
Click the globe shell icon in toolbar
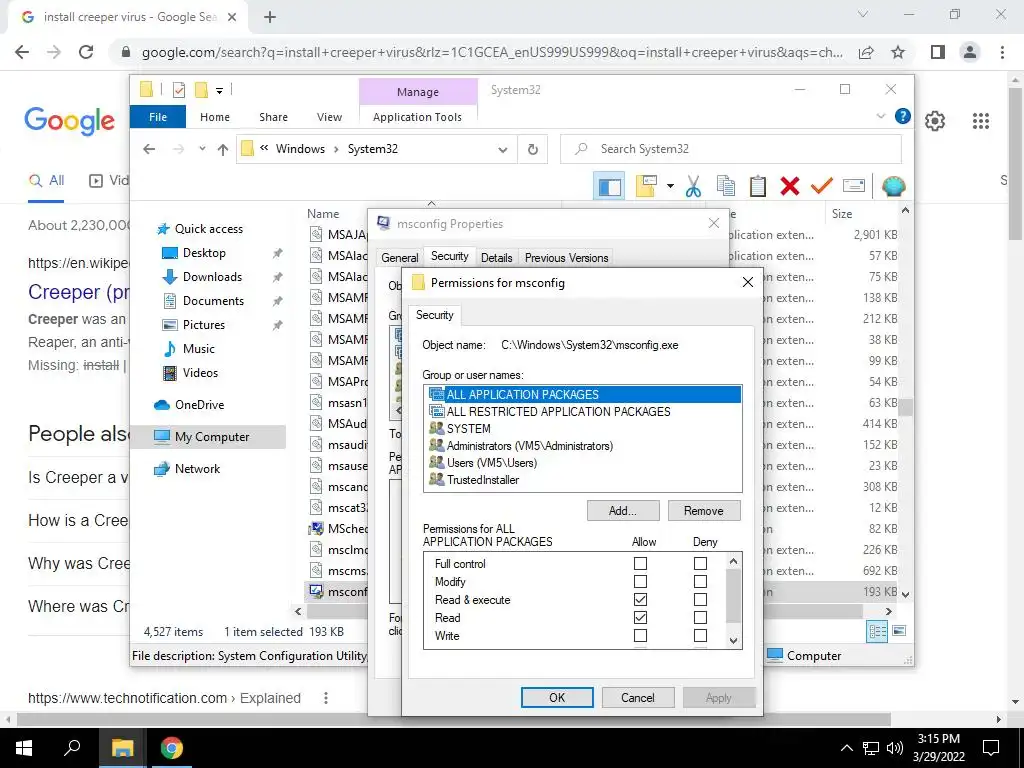point(893,186)
